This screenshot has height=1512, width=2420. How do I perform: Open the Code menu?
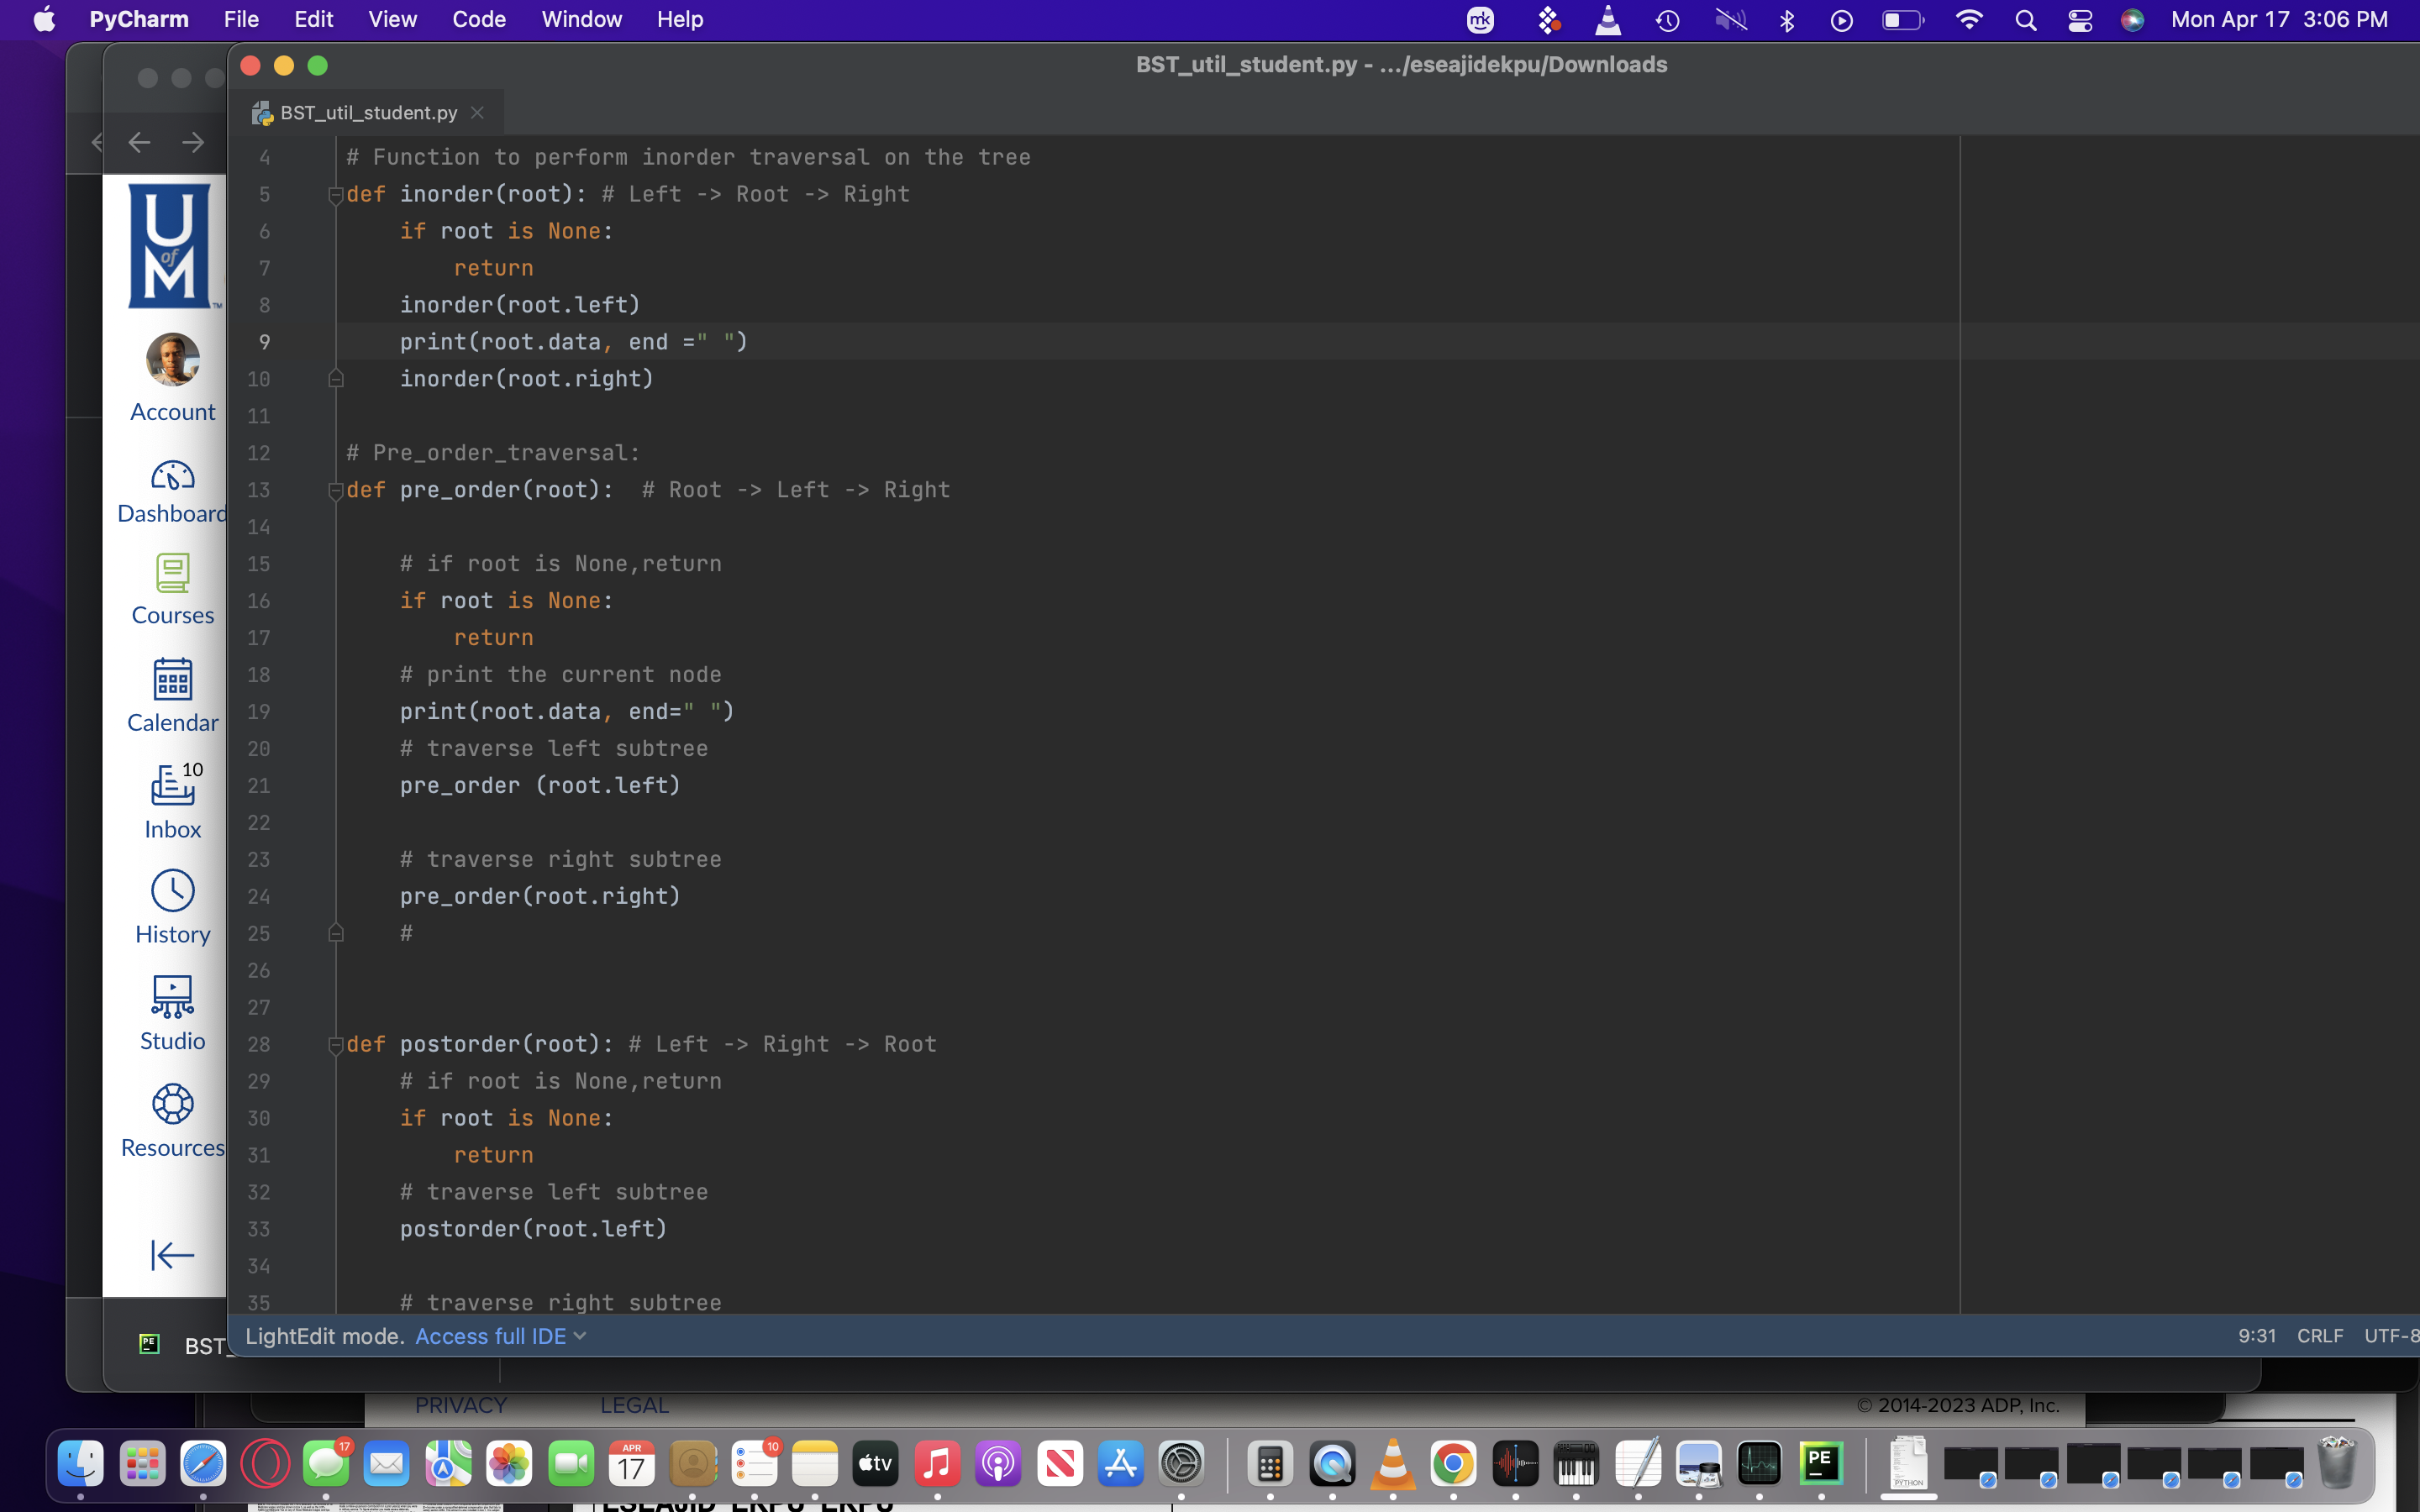(x=478, y=19)
